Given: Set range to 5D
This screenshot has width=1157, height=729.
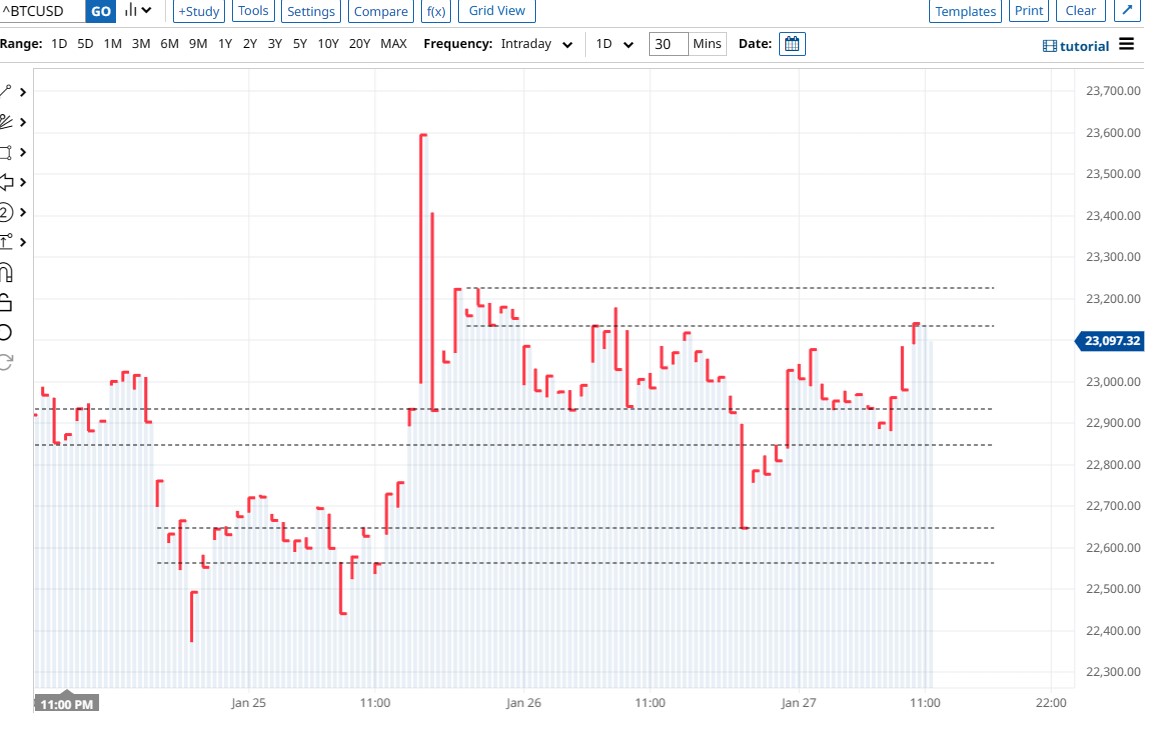Looking at the screenshot, I should coord(85,44).
